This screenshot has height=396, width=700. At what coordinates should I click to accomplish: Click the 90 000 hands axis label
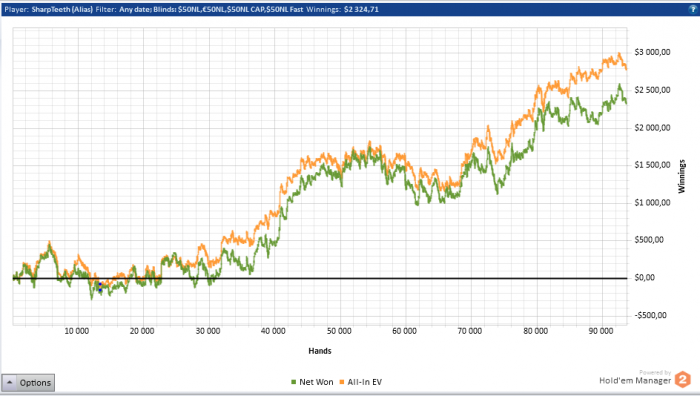[x=601, y=331]
